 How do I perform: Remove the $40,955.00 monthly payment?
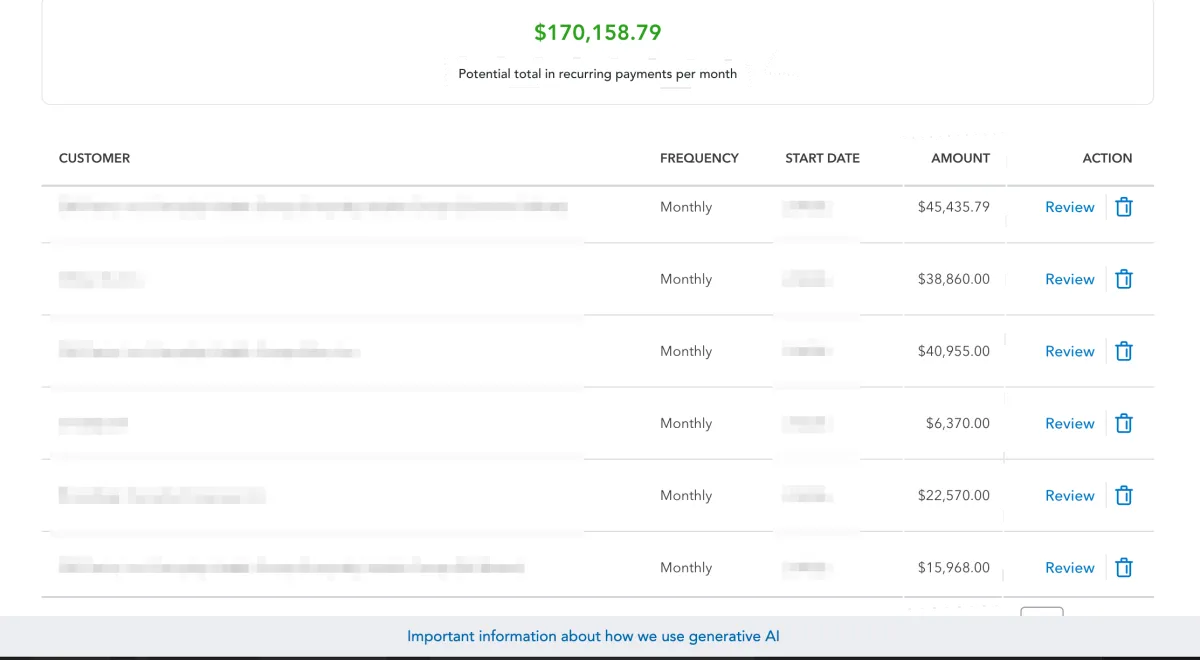1124,351
